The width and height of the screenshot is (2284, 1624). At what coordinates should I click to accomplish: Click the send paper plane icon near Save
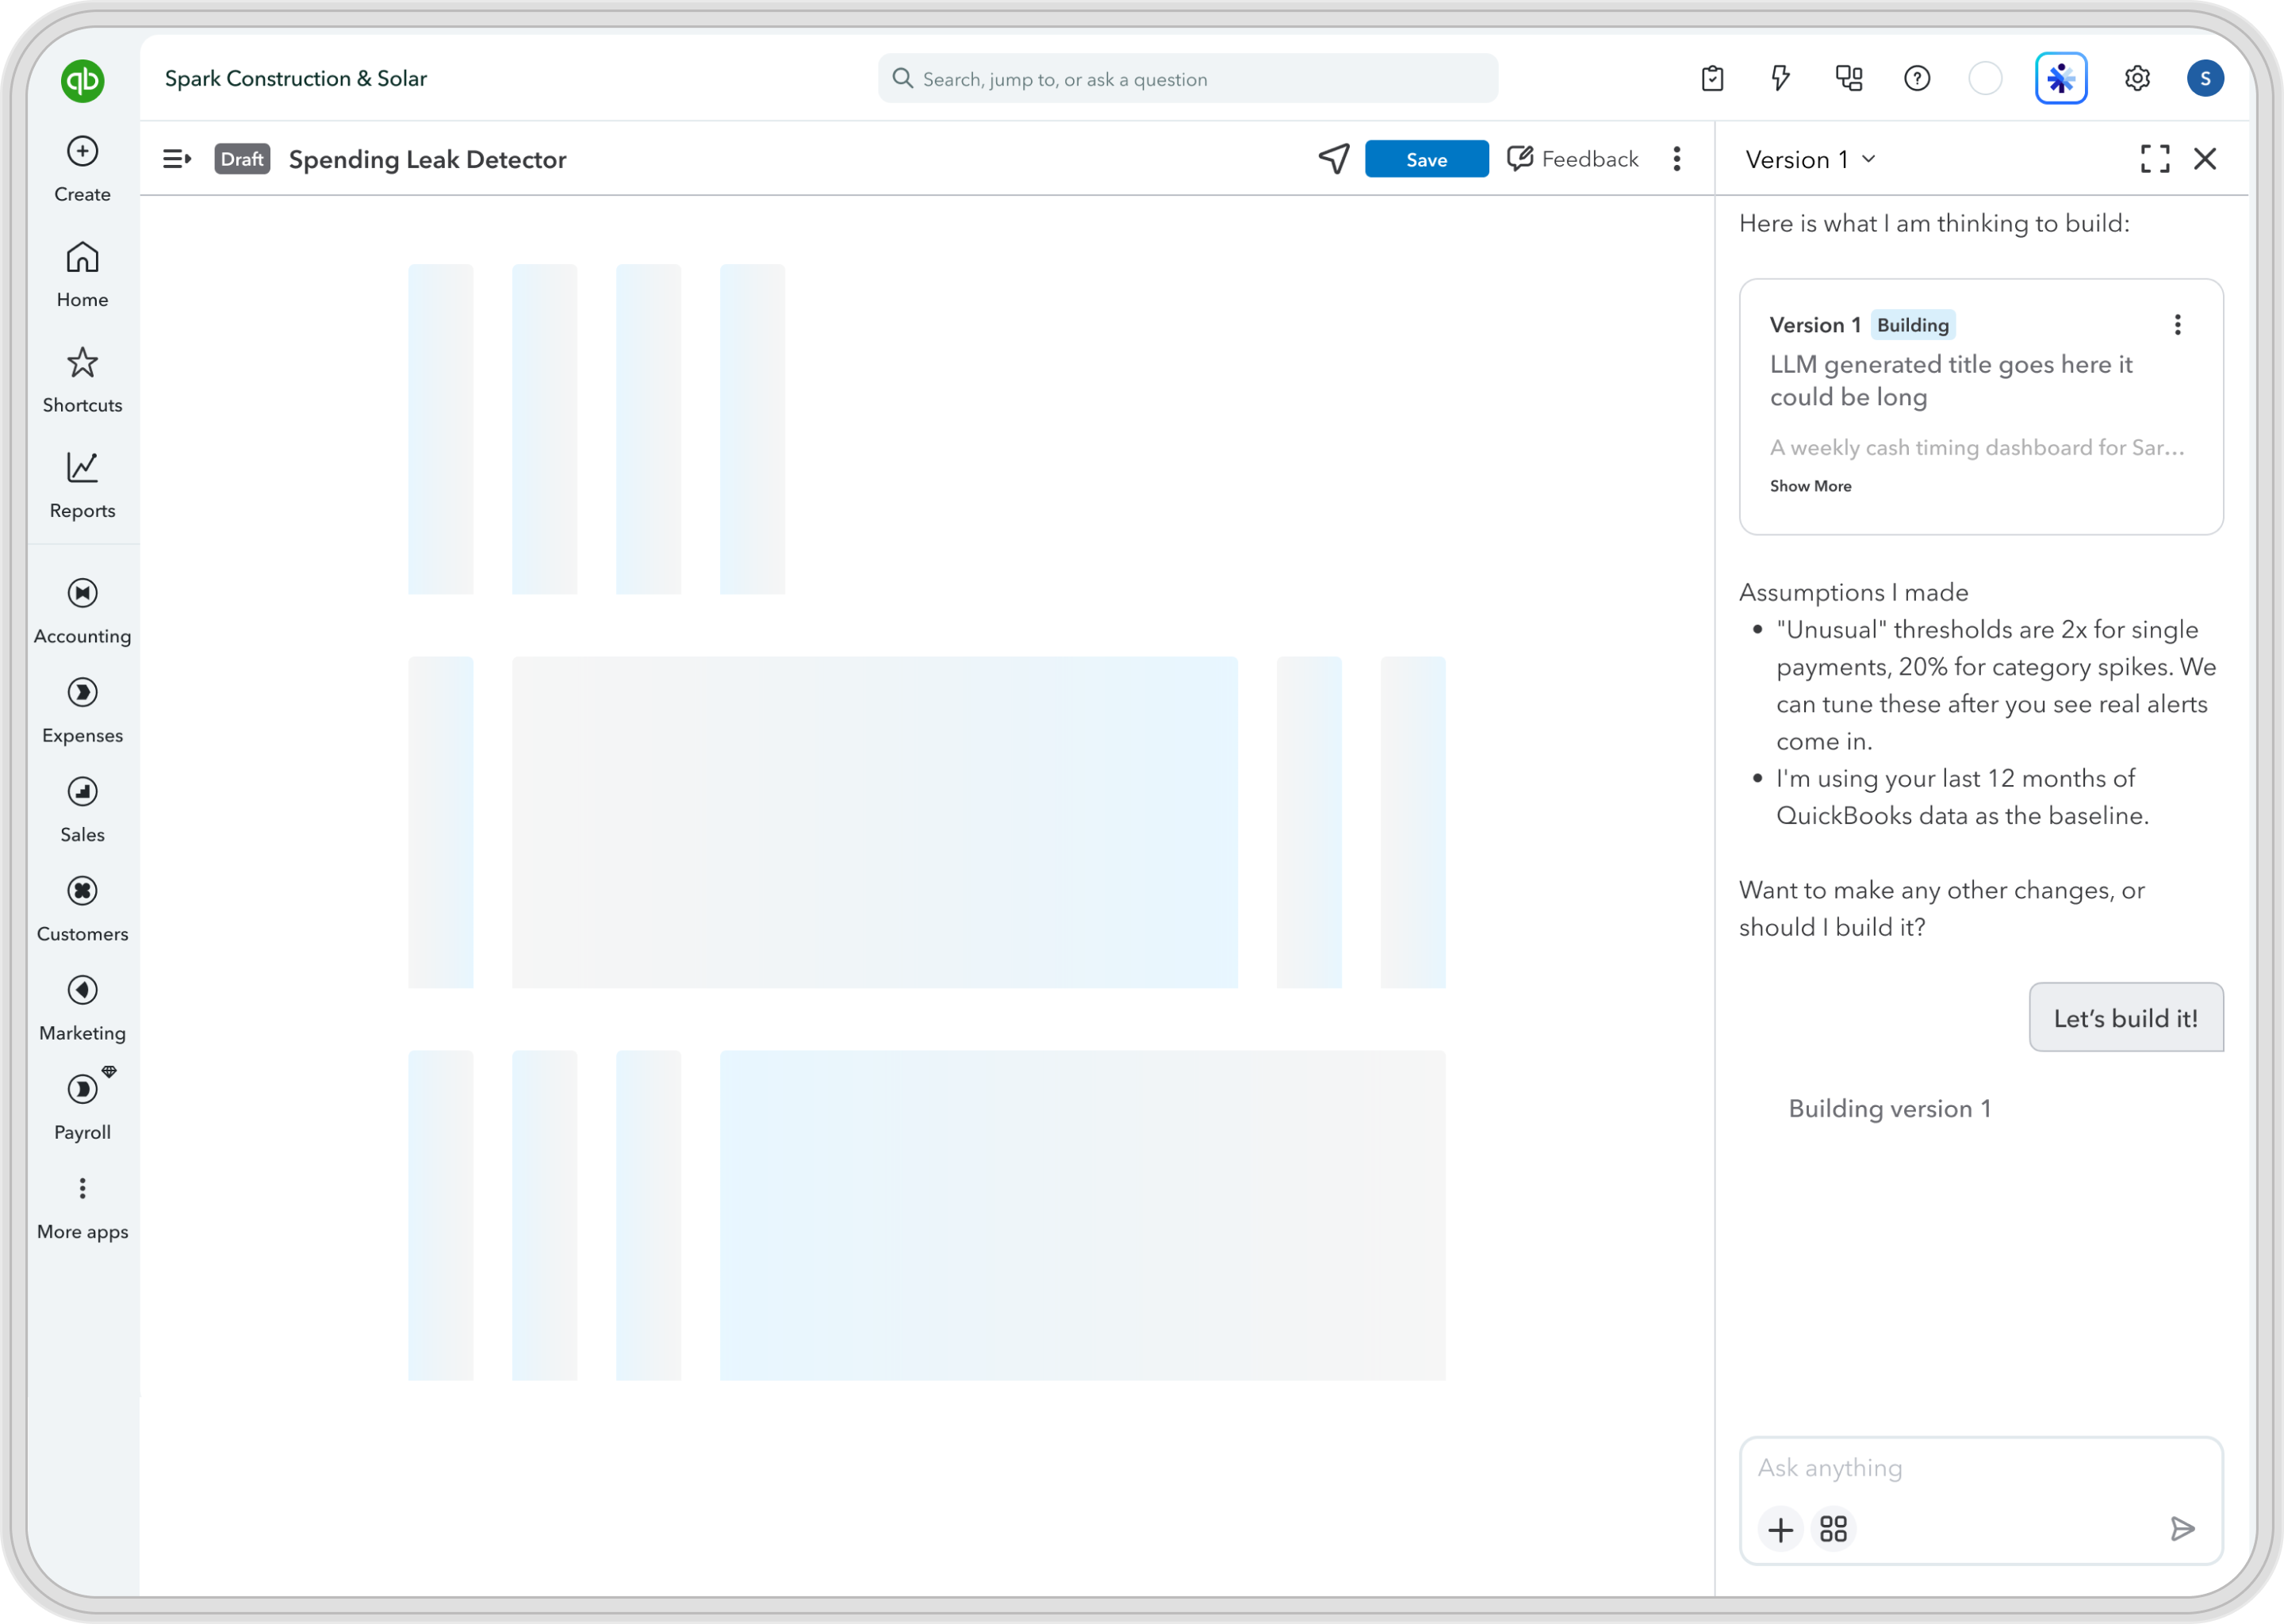click(x=1334, y=159)
